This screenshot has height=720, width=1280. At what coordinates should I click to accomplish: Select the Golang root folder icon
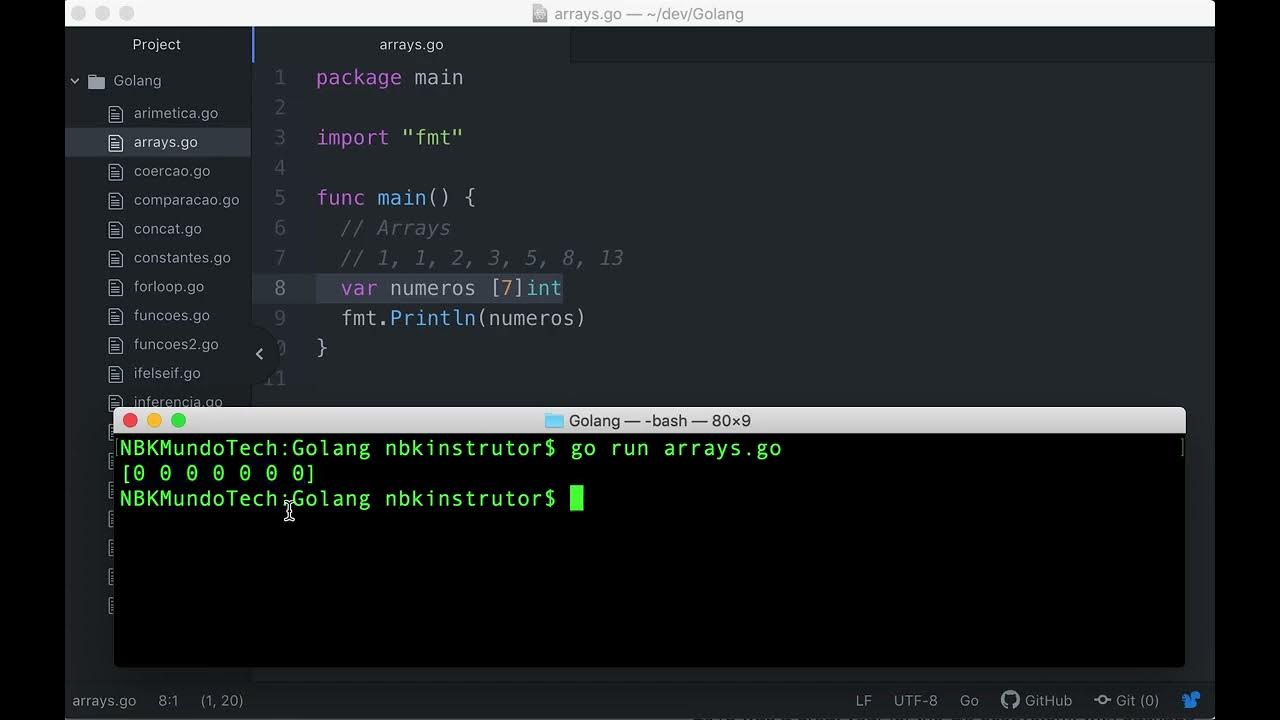[97, 81]
